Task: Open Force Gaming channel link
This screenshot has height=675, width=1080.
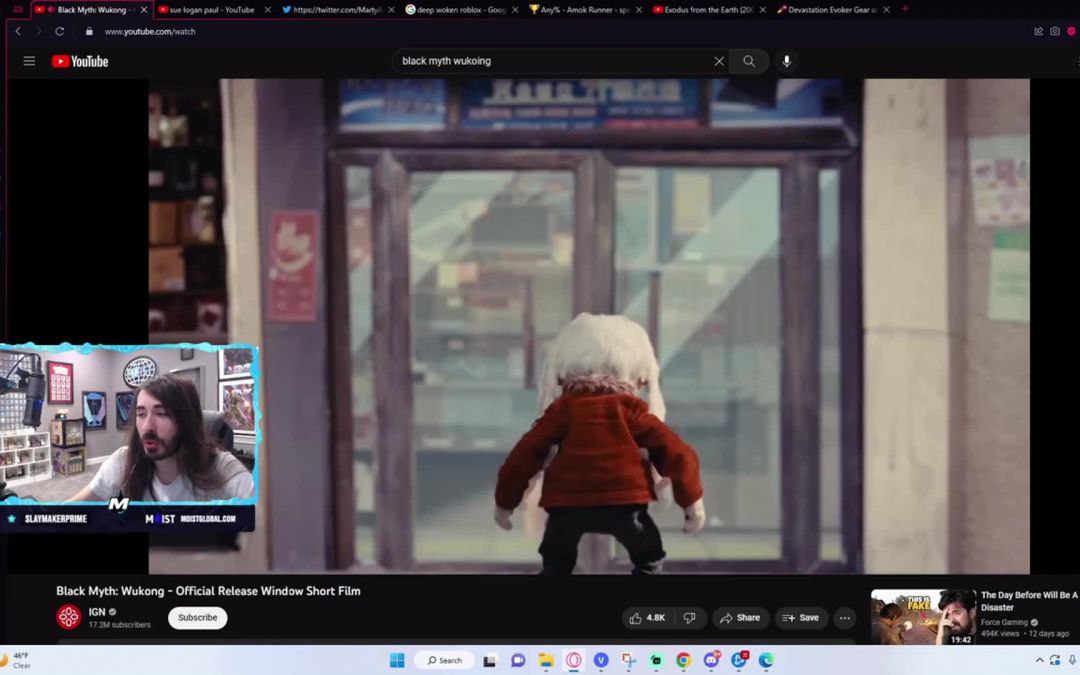Action: (1004, 622)
